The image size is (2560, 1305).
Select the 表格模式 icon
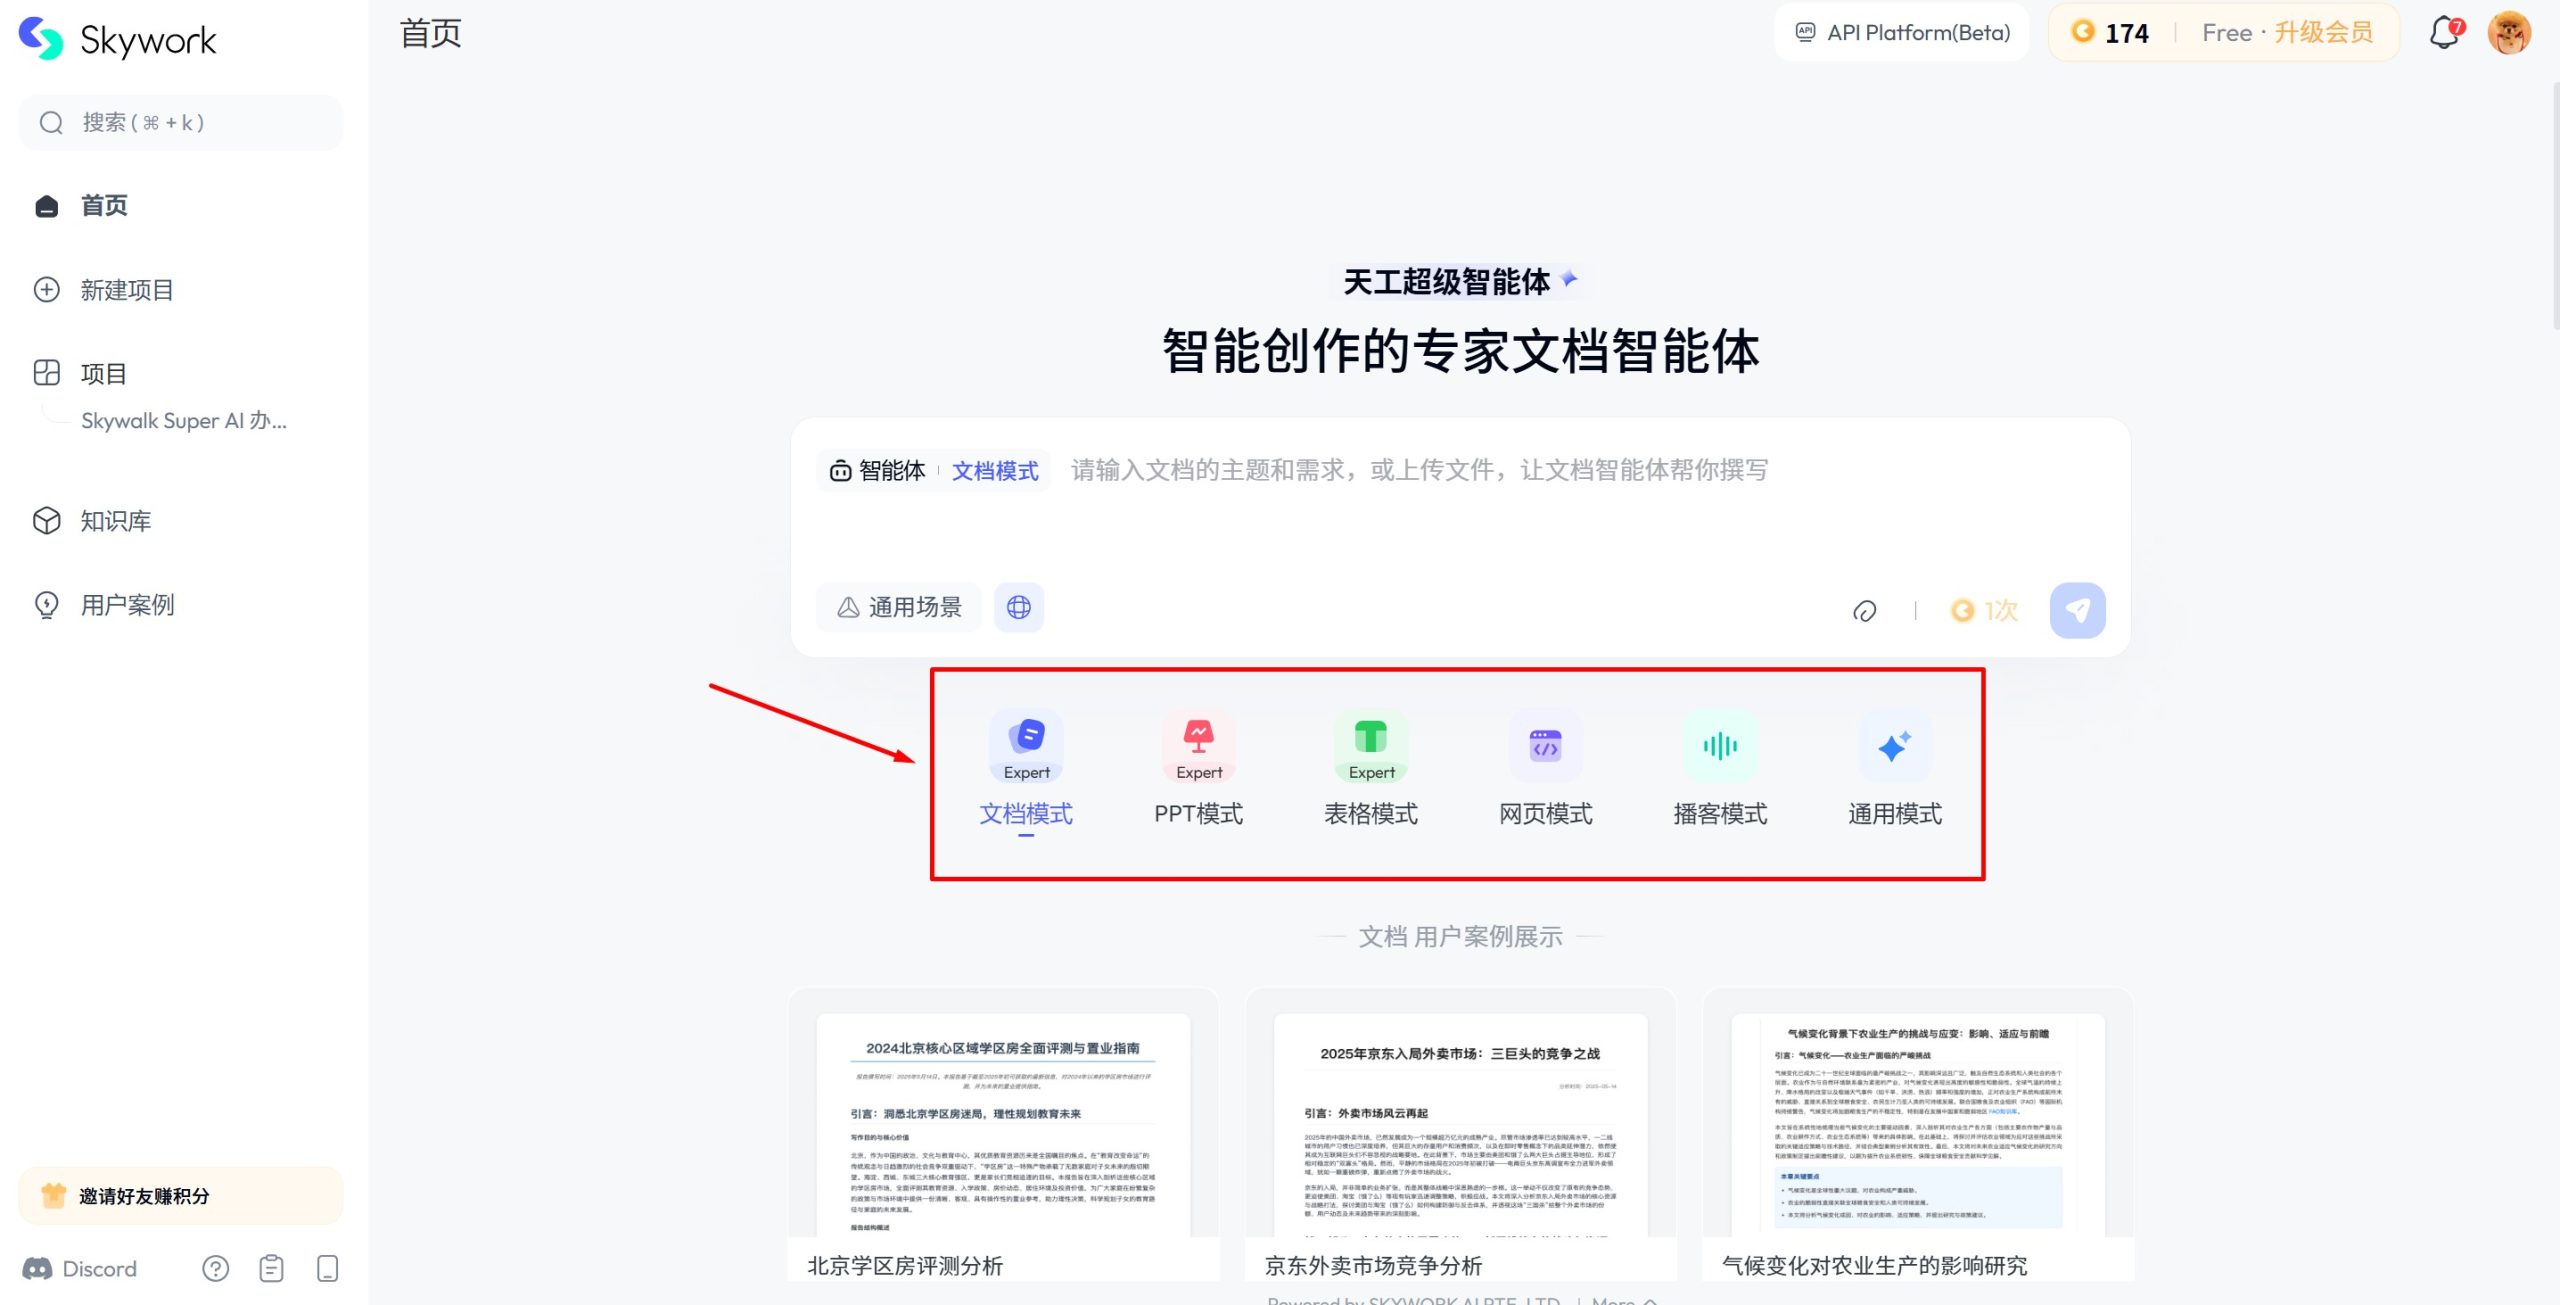point(1371,746)
